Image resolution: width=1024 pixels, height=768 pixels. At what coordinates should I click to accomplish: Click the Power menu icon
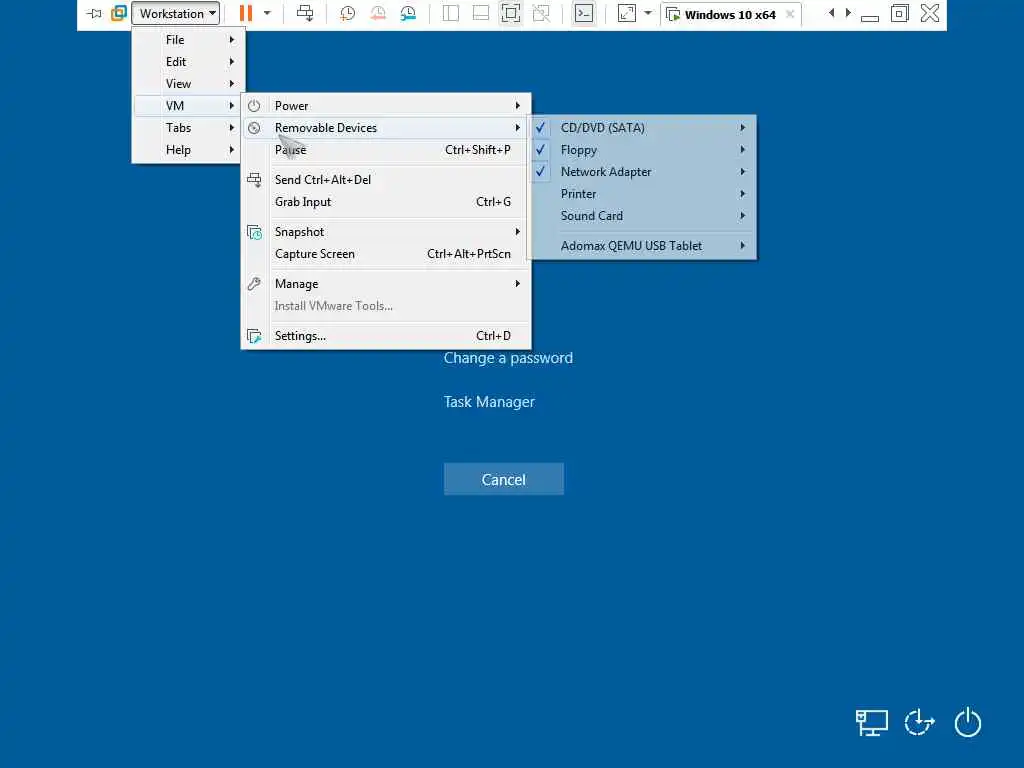(254, 106)
